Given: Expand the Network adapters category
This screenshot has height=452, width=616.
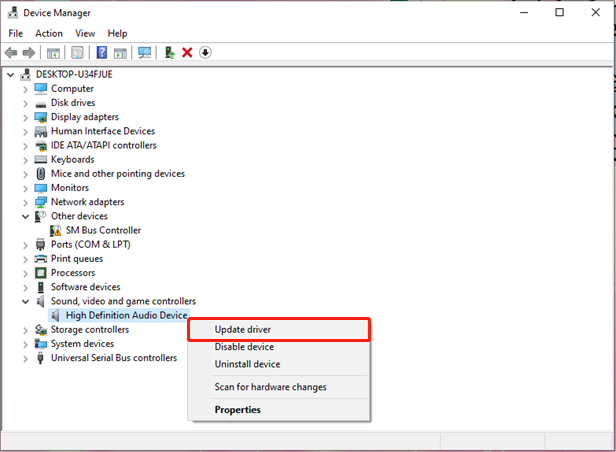Looking at the screenshot, I should click(26, 202).
